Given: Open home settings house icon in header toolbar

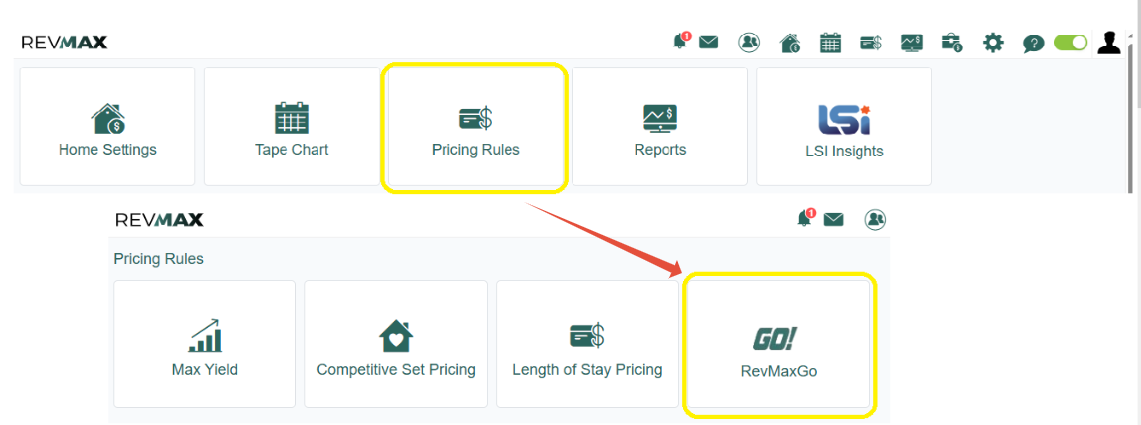Looking at the screenshot, I should [790, 43].
